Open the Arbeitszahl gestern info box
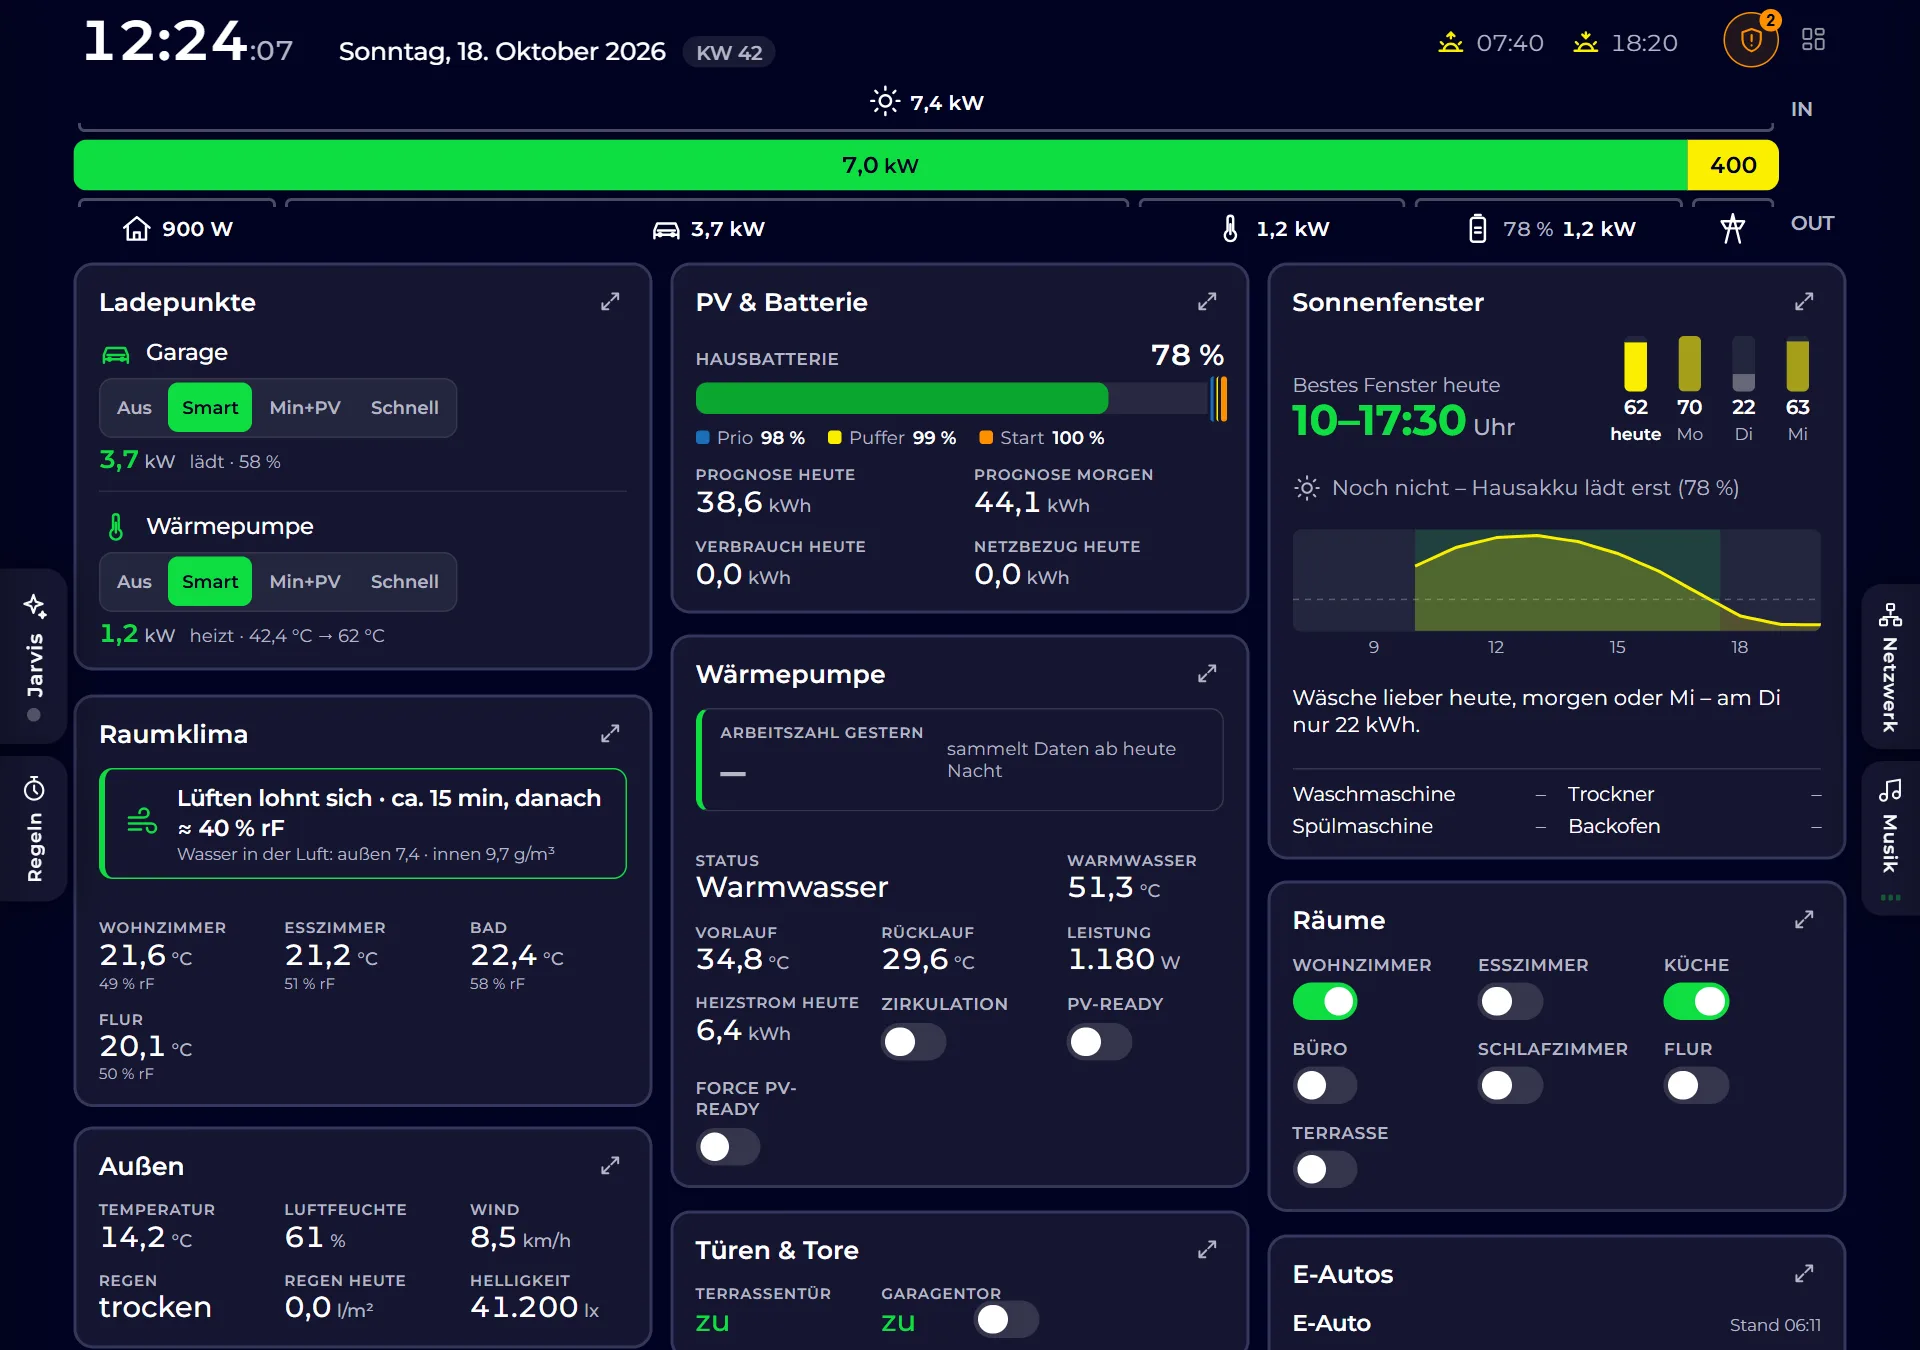This screenshot has width=1920, height=1350. click(960, 760)
